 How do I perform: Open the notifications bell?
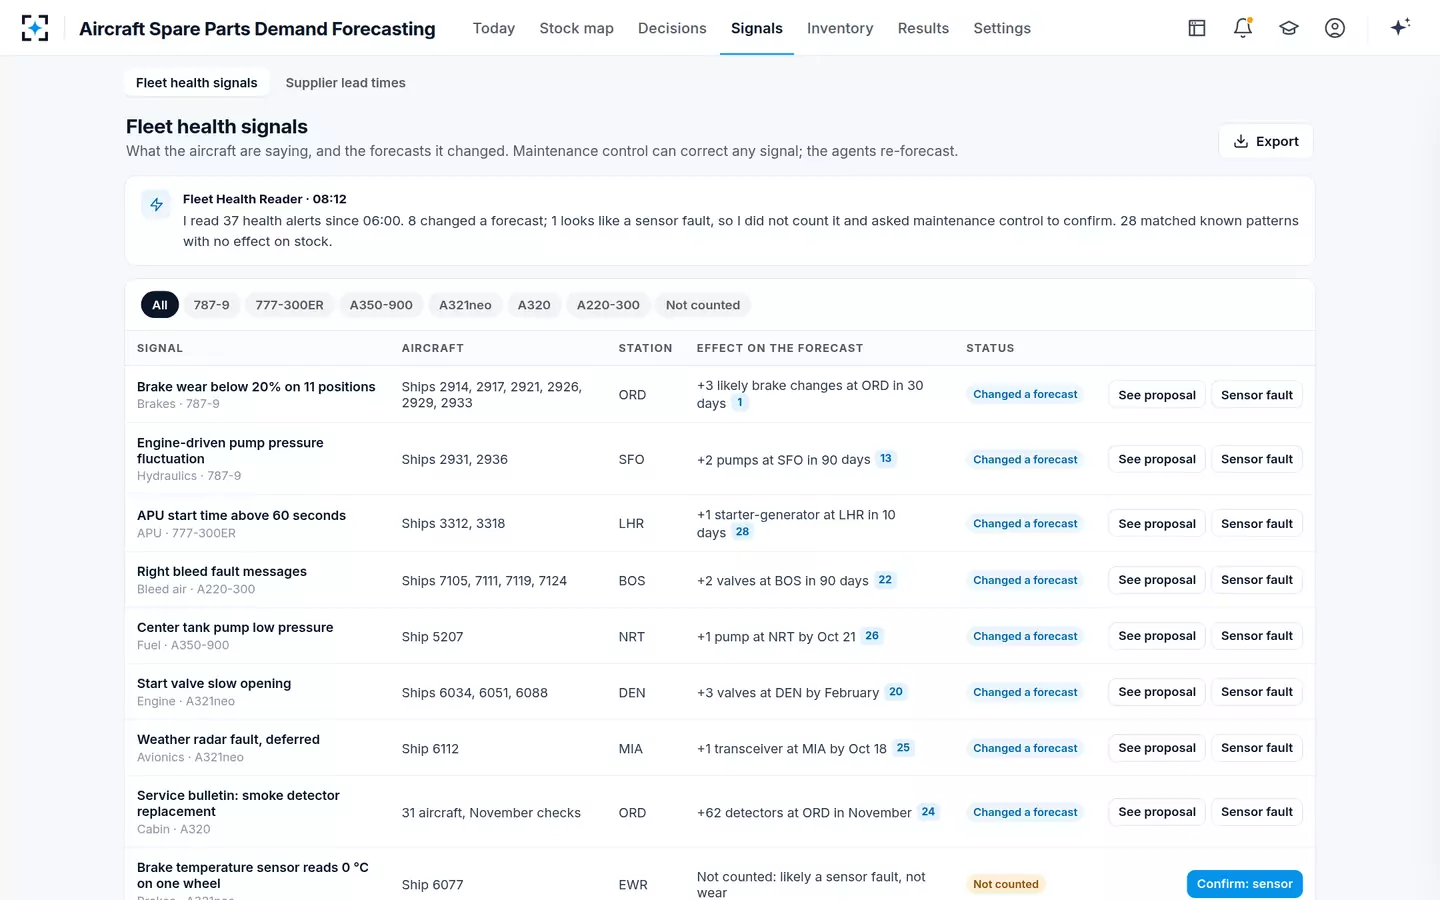pos(1243,28)
